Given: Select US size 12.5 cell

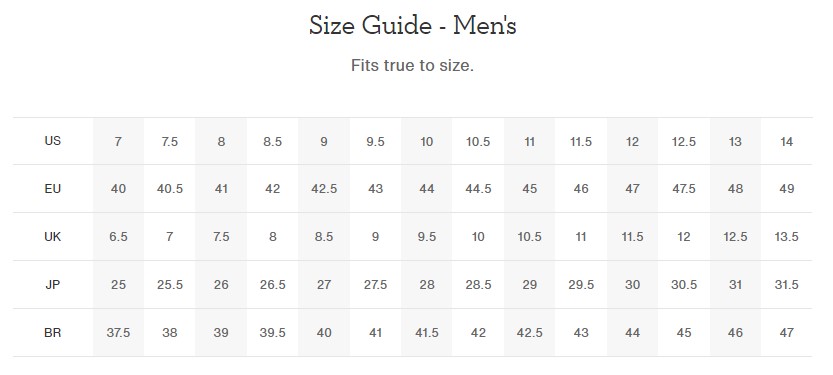Looking at the screenshot, I should click(x=684, y=142).
